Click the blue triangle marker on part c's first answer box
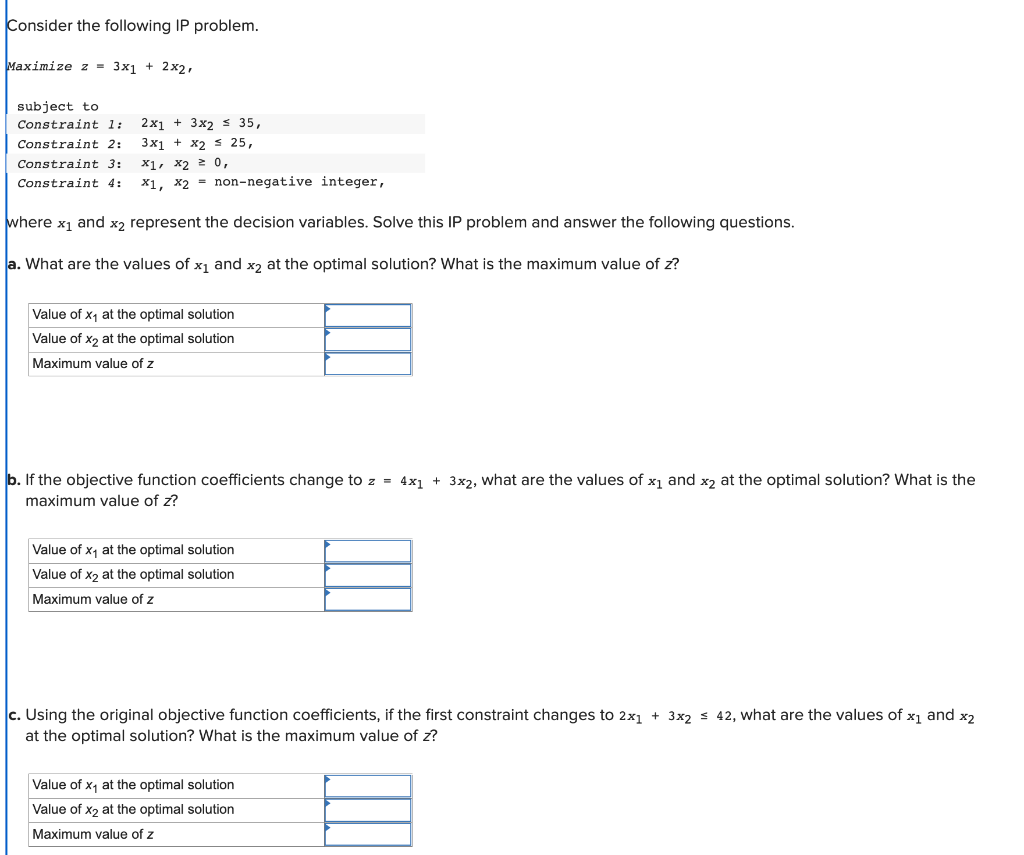The height and width of the screenshot is (855, 1024). coord(327,778)
